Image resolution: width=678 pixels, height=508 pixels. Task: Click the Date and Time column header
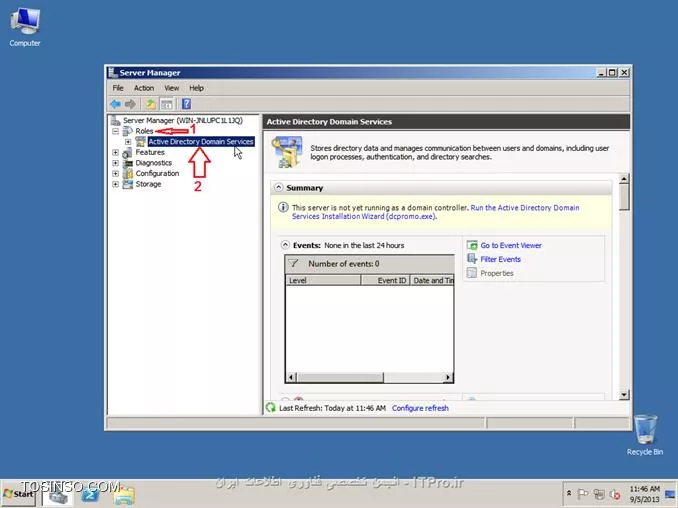click(x=432, y=280)
